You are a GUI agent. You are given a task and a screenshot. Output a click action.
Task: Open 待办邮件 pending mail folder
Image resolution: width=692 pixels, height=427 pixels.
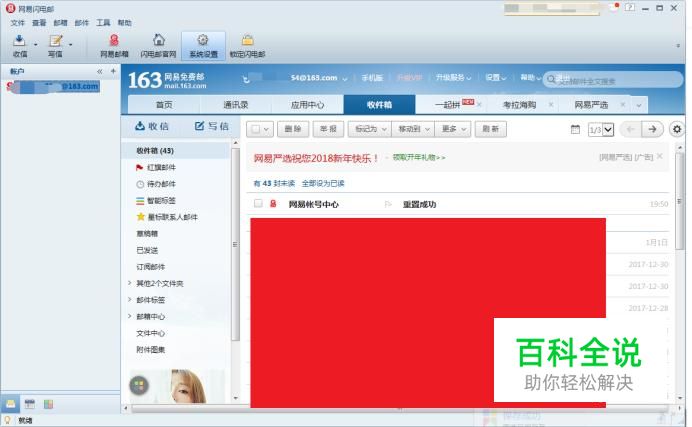click(x=156, y=184)
